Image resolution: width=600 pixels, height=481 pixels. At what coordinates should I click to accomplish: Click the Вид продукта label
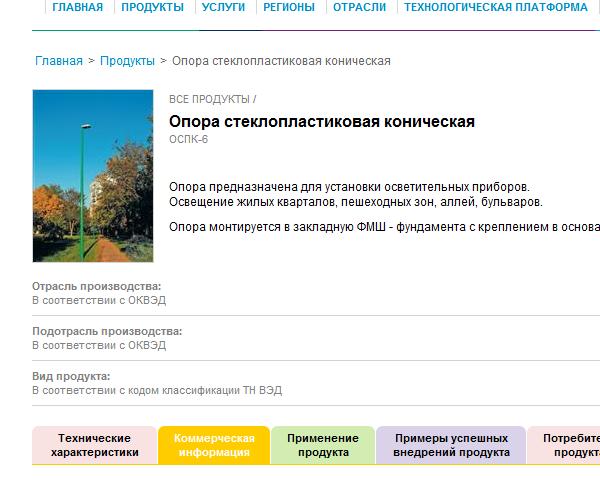coord(71,376)
